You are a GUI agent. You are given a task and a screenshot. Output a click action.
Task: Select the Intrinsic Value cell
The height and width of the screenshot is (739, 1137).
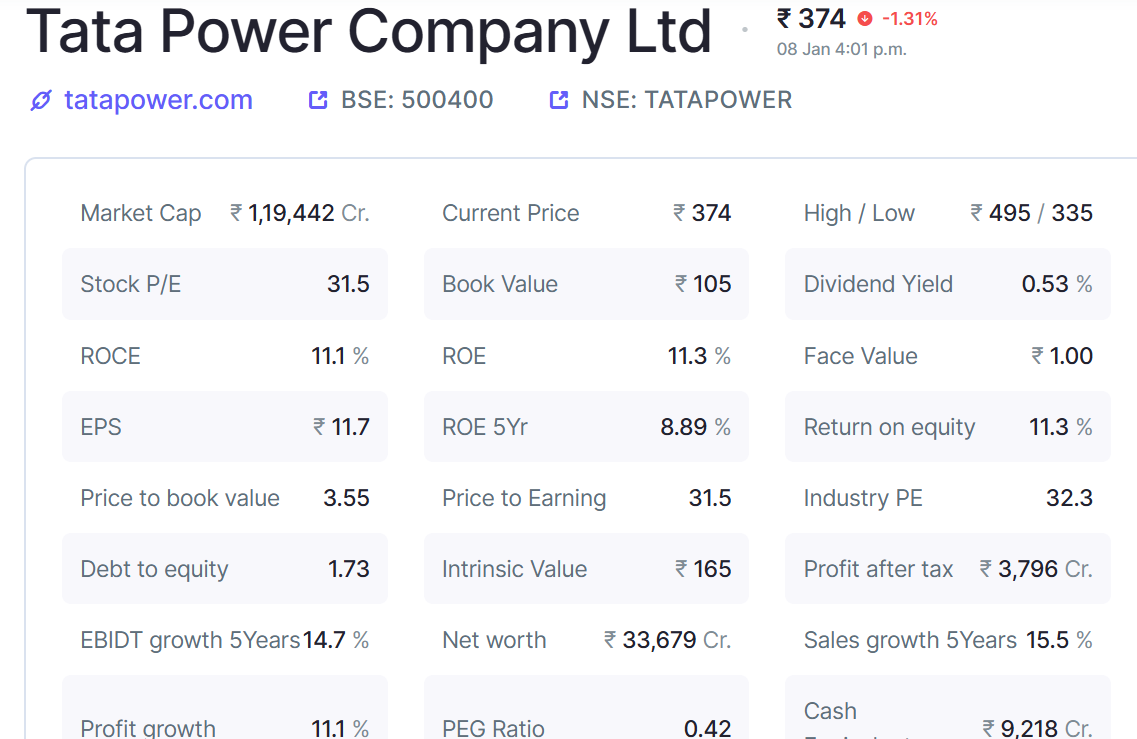(586, 569)
